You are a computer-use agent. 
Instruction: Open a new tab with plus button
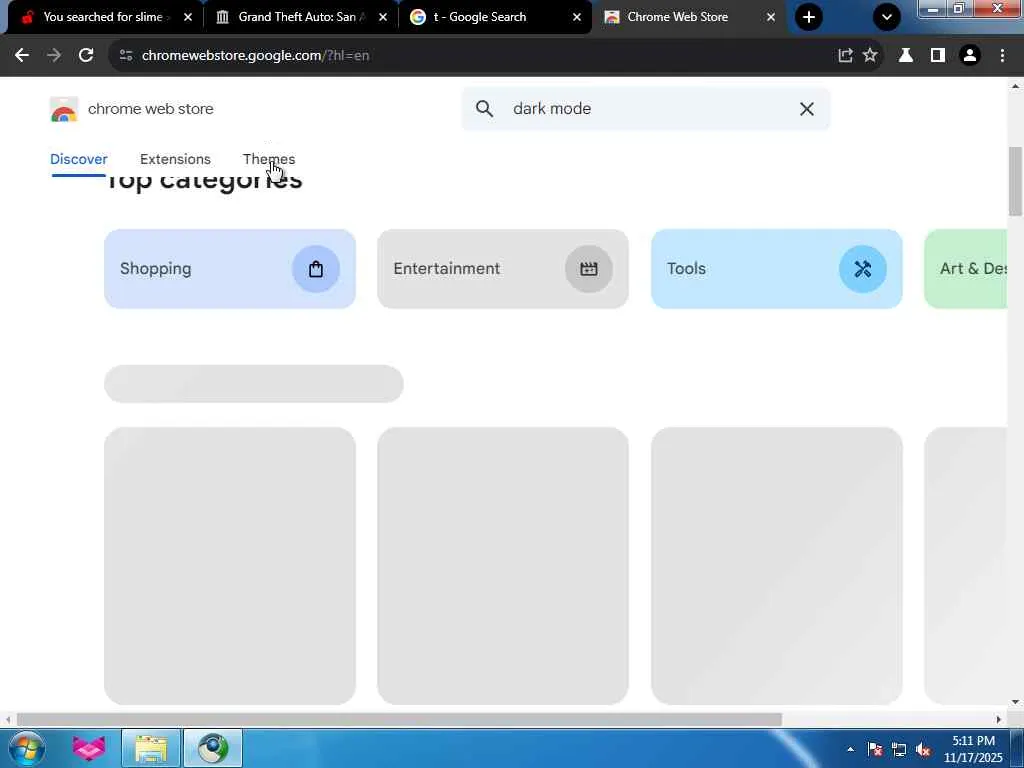809,17
